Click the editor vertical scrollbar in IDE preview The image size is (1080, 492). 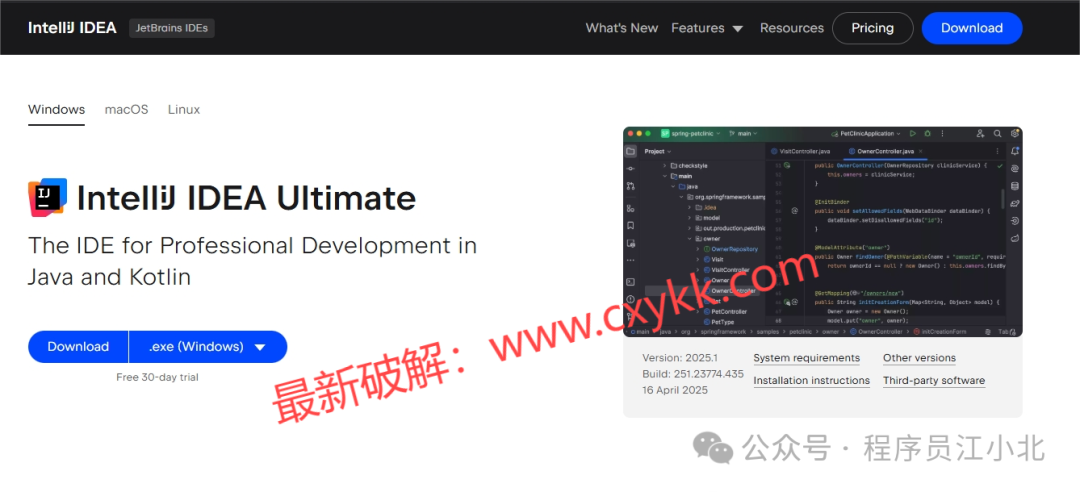coord(1003,198)
